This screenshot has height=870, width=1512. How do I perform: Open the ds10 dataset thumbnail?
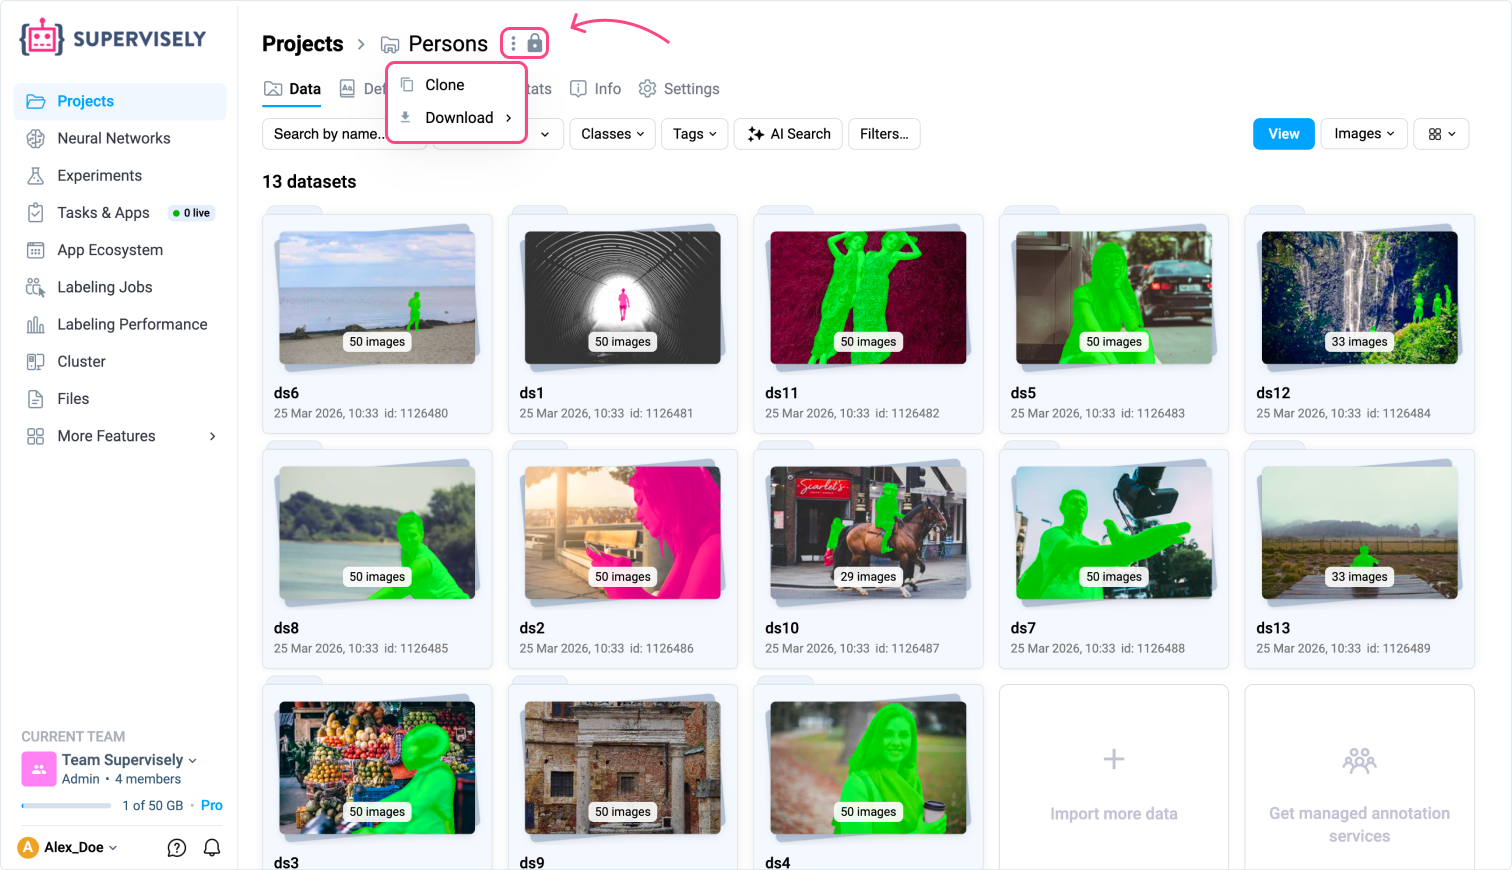[867, 531]
